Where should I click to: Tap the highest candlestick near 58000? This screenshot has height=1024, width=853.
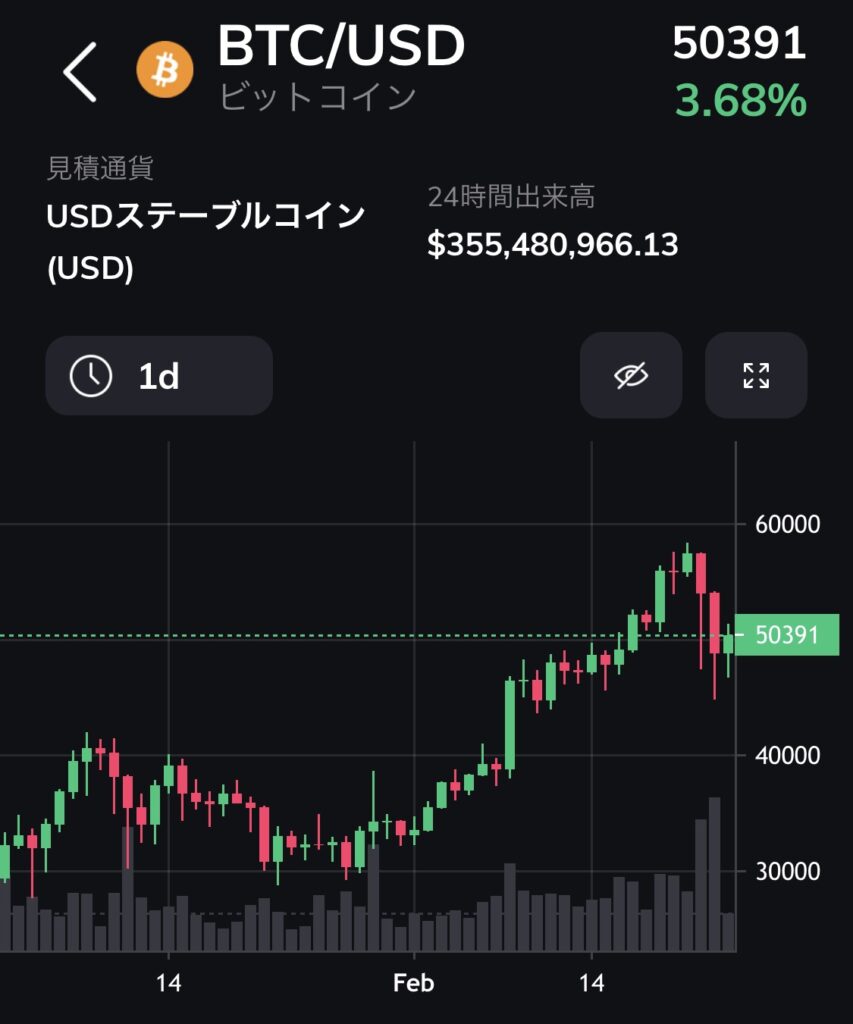(x=687, y=562)
